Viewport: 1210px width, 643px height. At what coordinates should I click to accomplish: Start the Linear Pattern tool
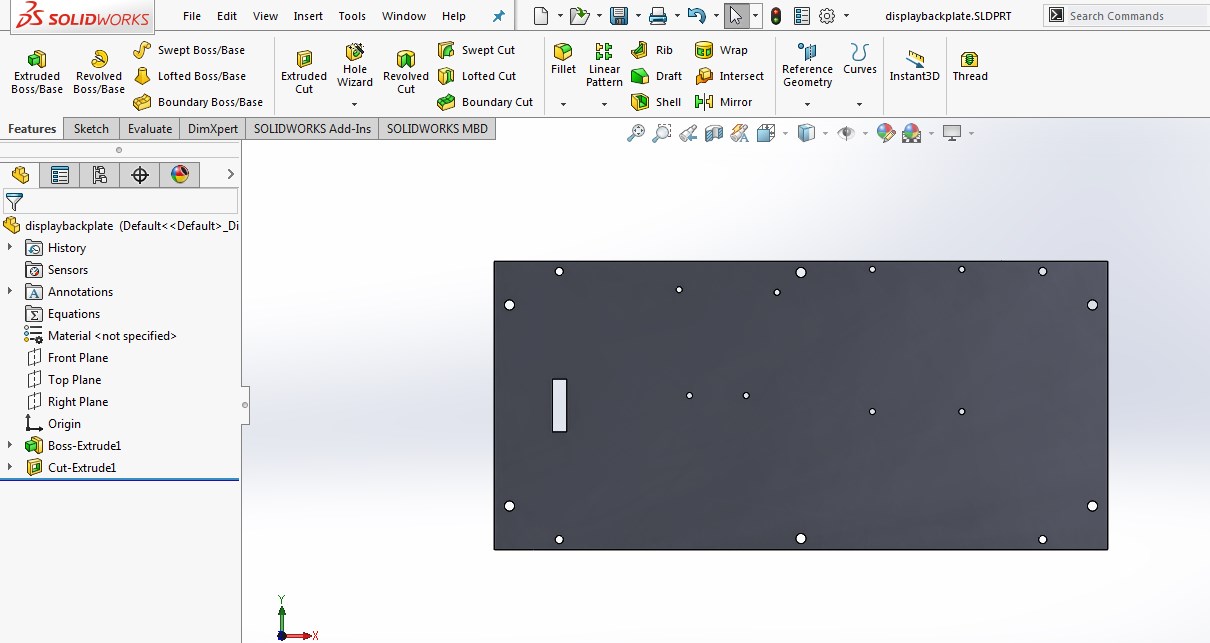click(x=604, y=66)
